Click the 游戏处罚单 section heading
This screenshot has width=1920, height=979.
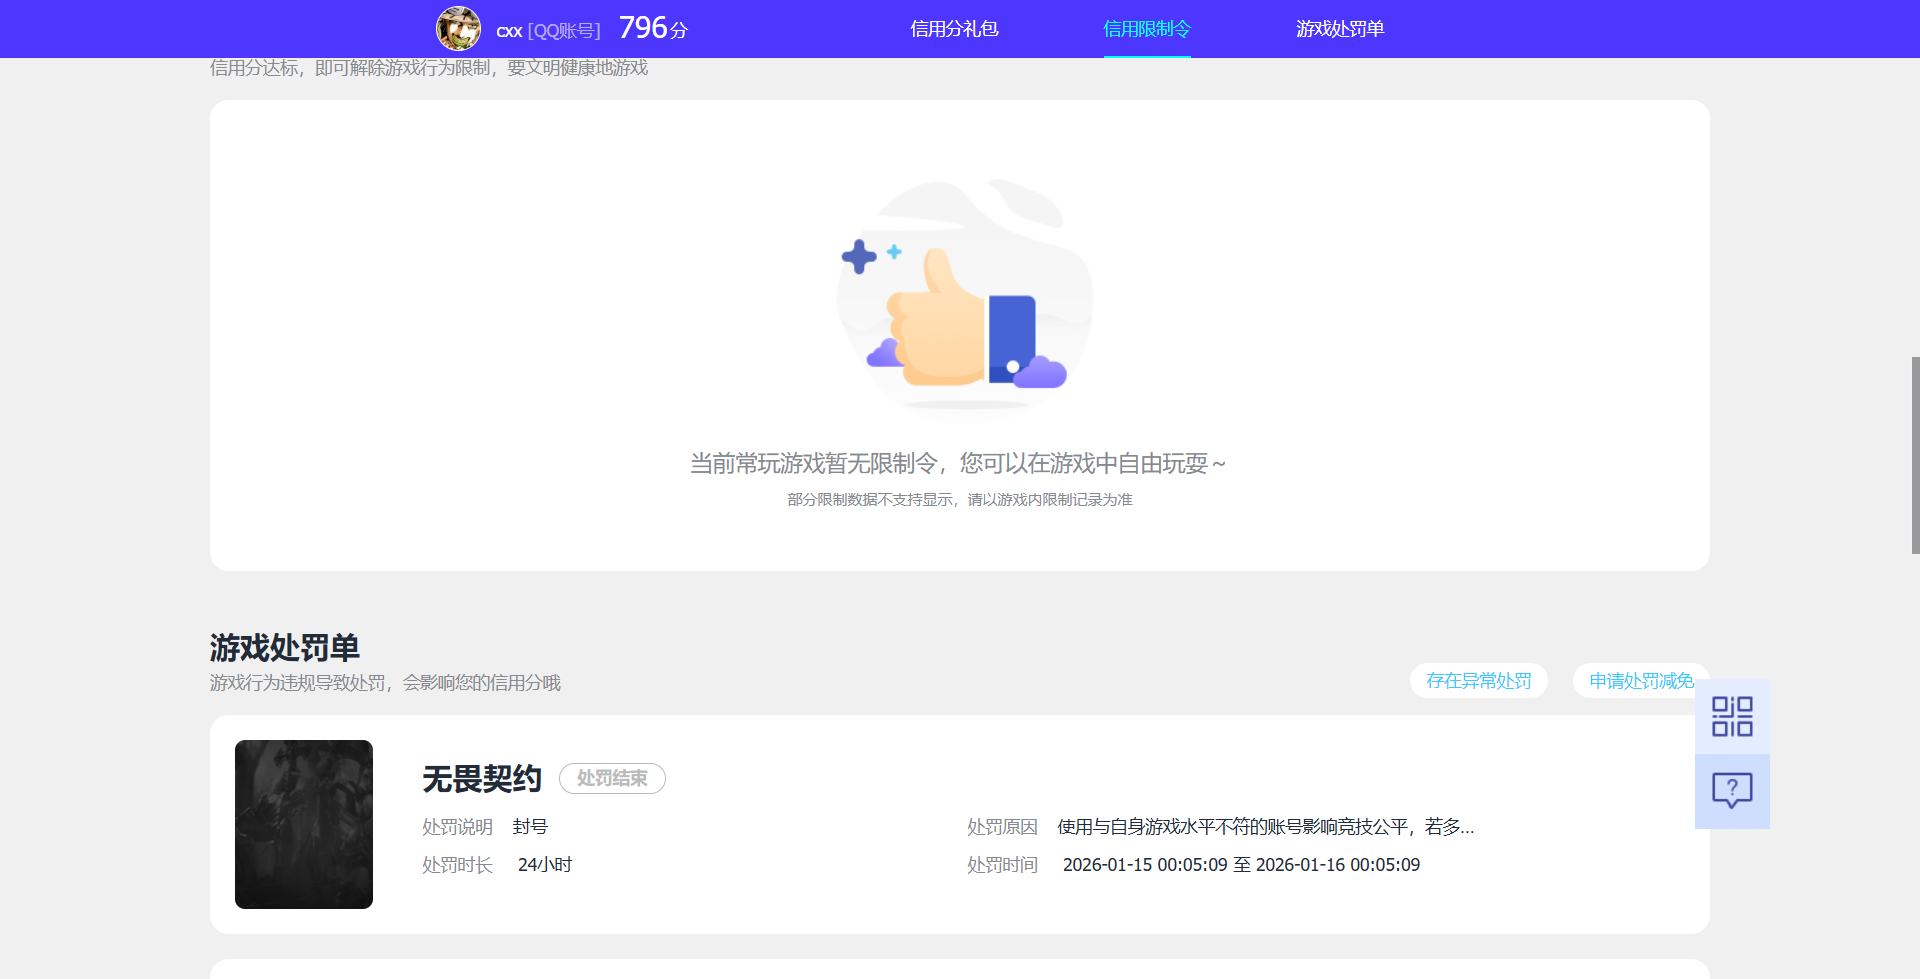286,647
